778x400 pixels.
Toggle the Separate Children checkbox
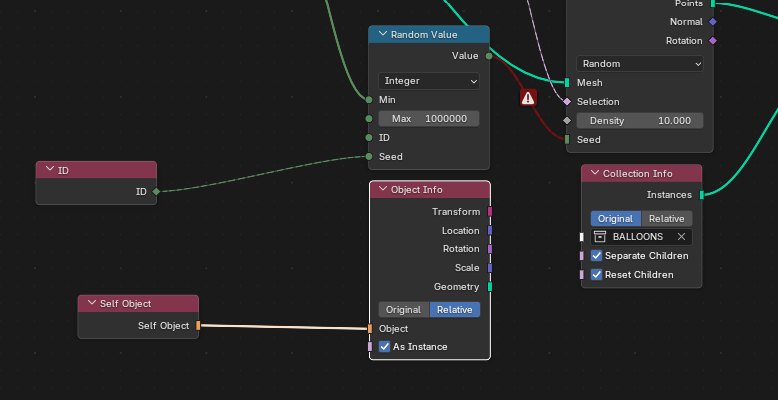tap(596, 256)
